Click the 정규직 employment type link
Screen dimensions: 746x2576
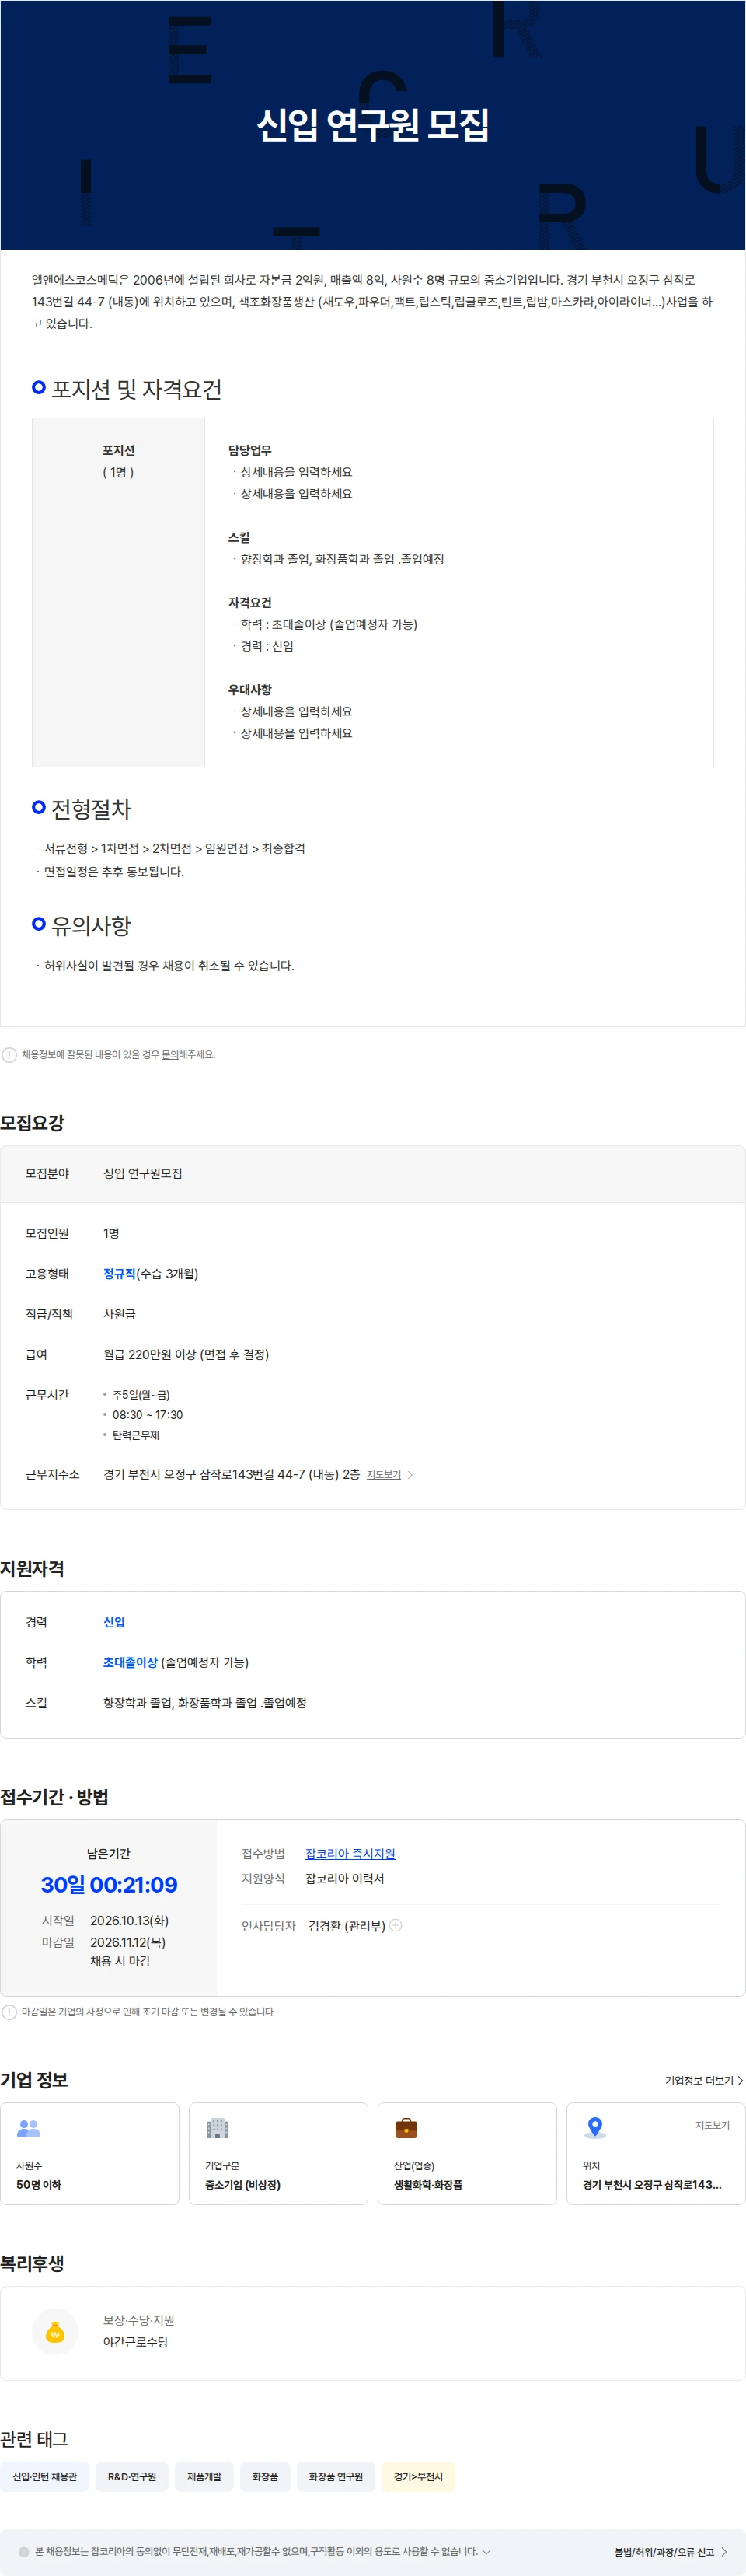point(119,1273)
